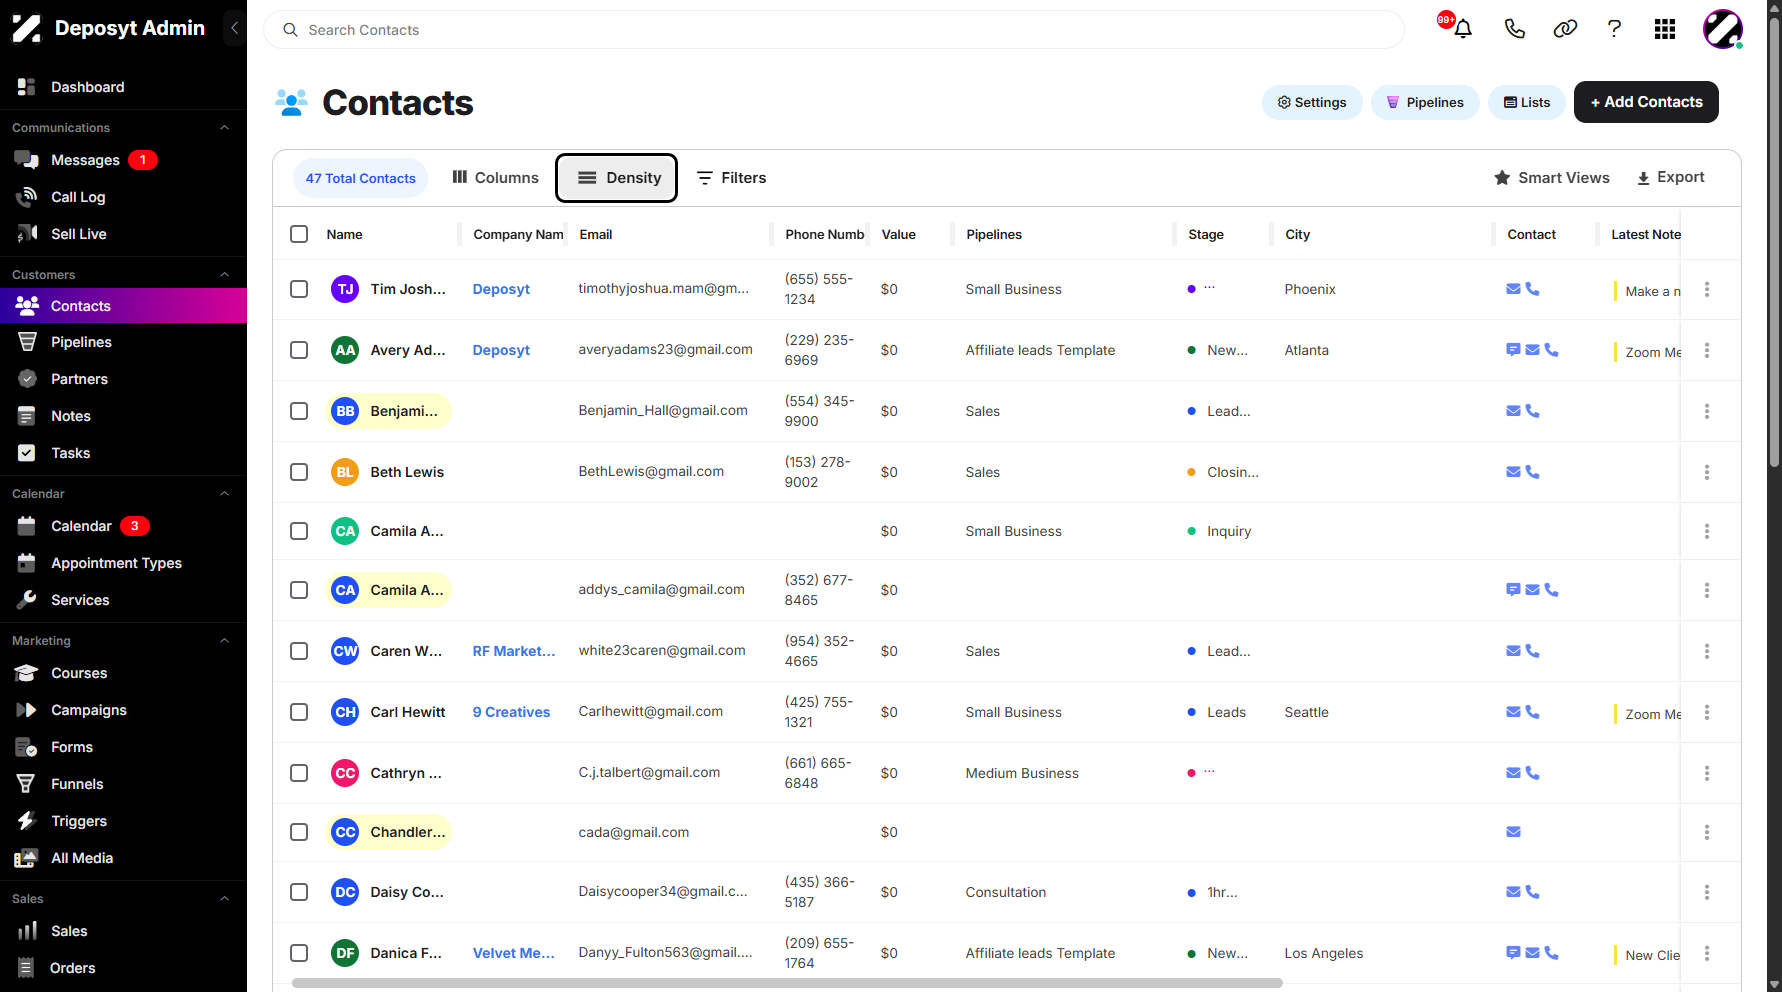Screen dimensions: 1782x992
Task: Click the Add Contacts button
Action: [1646, 102]
